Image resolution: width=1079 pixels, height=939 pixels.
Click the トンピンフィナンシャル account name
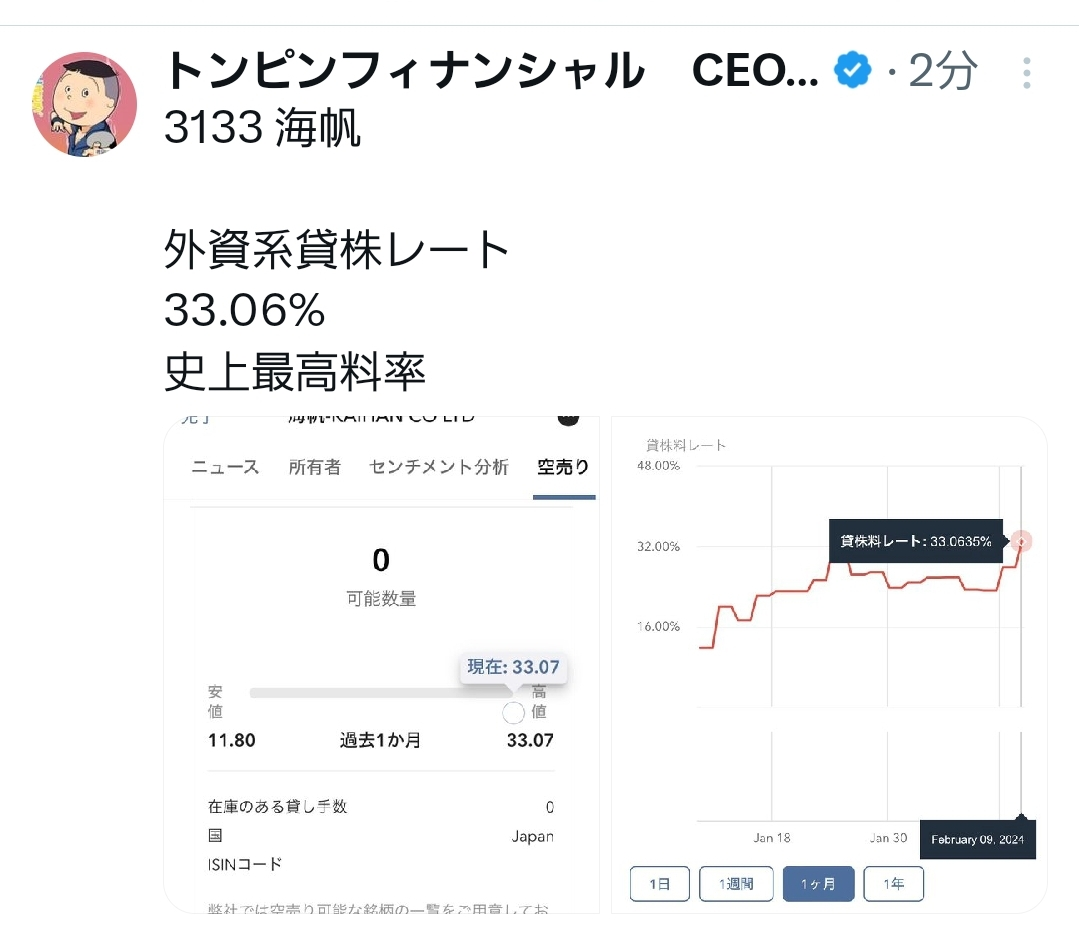(405, 71)
